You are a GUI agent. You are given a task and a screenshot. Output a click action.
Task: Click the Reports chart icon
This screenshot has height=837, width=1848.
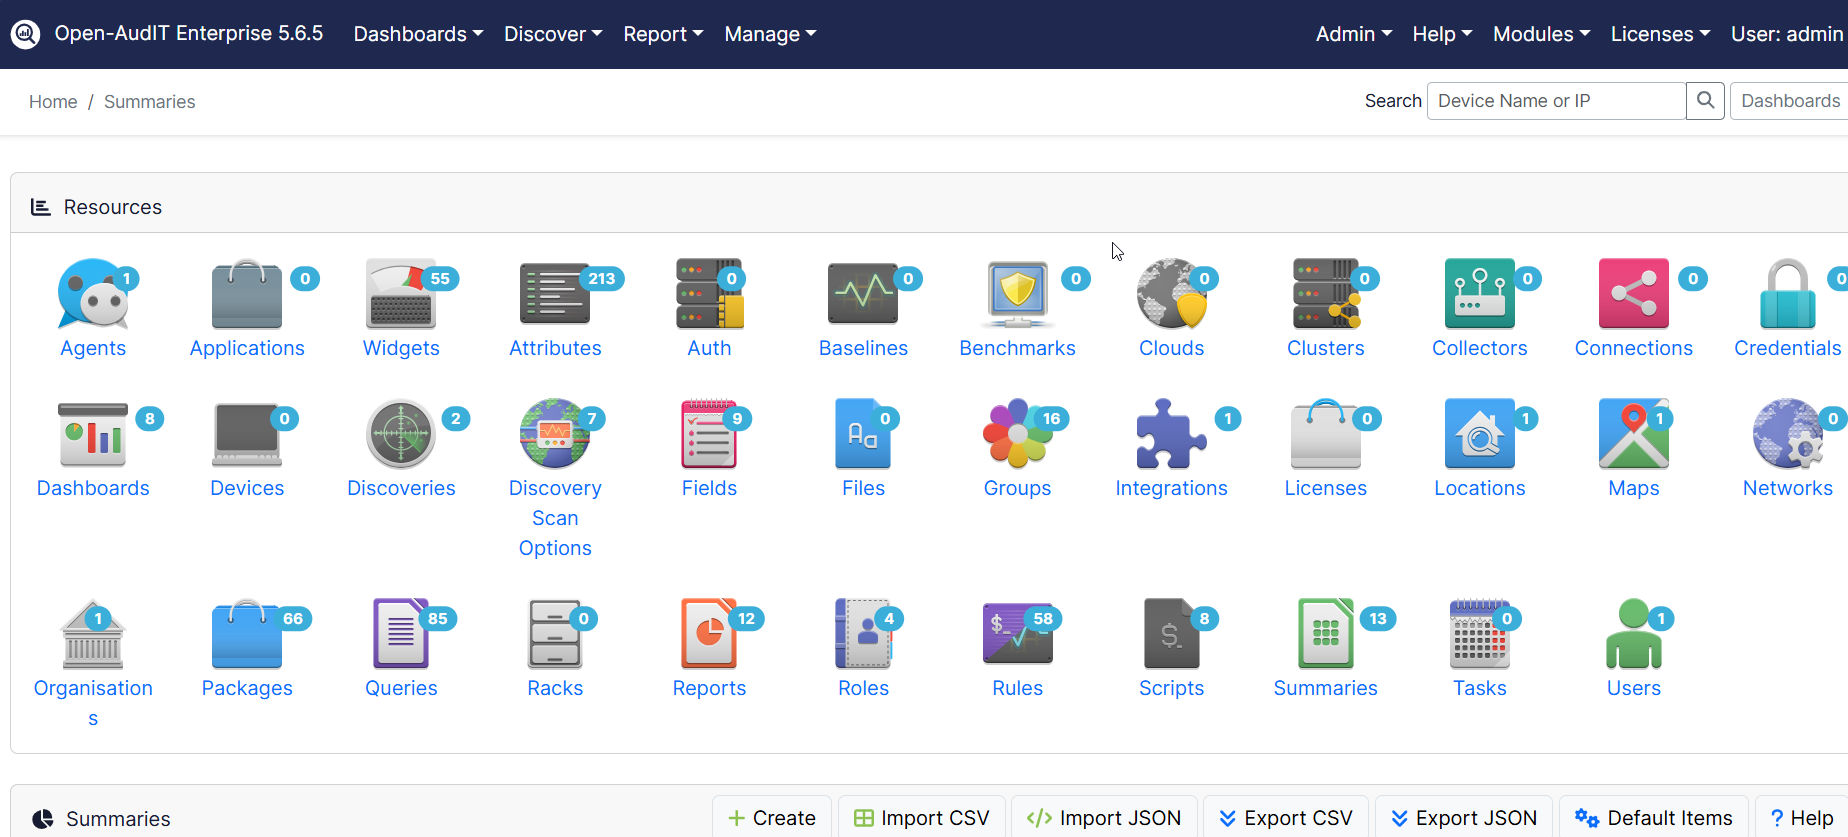tap(709, 634)
